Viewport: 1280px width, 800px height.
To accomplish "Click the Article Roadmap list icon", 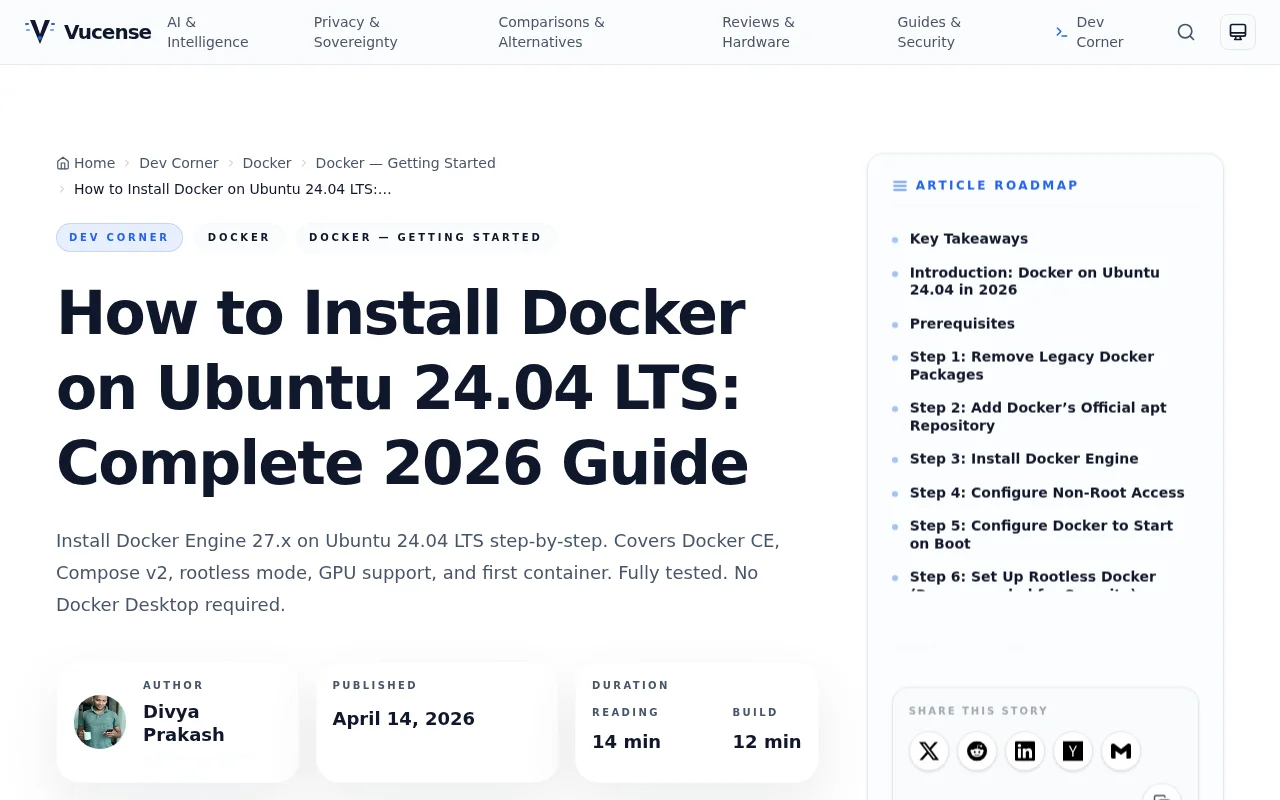I will tap(900, 186).
